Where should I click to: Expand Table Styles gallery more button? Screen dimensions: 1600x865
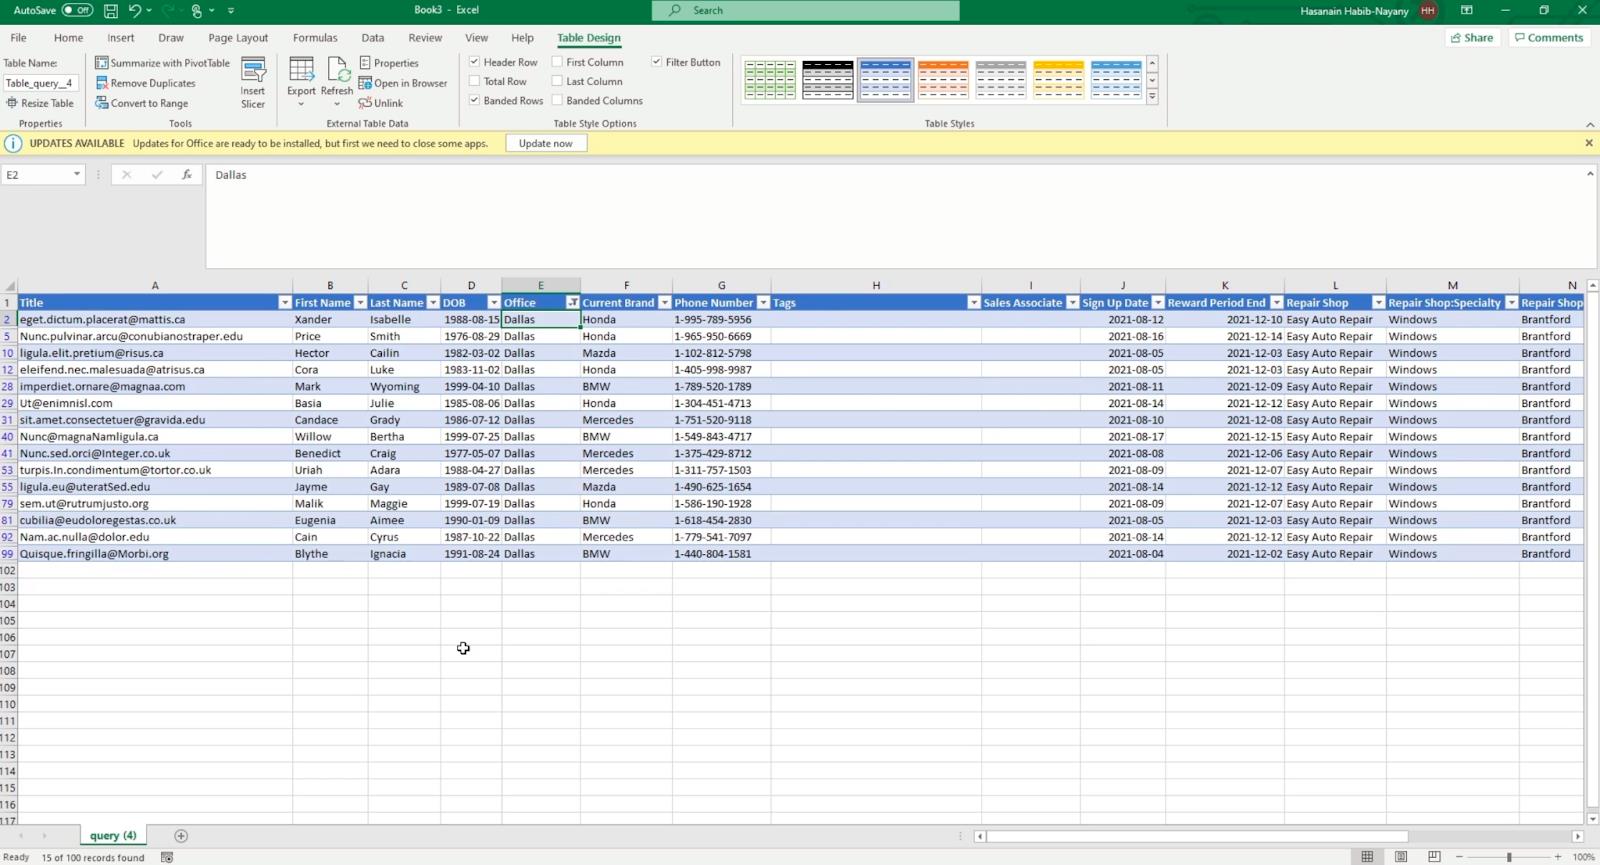pos(1152,97)
